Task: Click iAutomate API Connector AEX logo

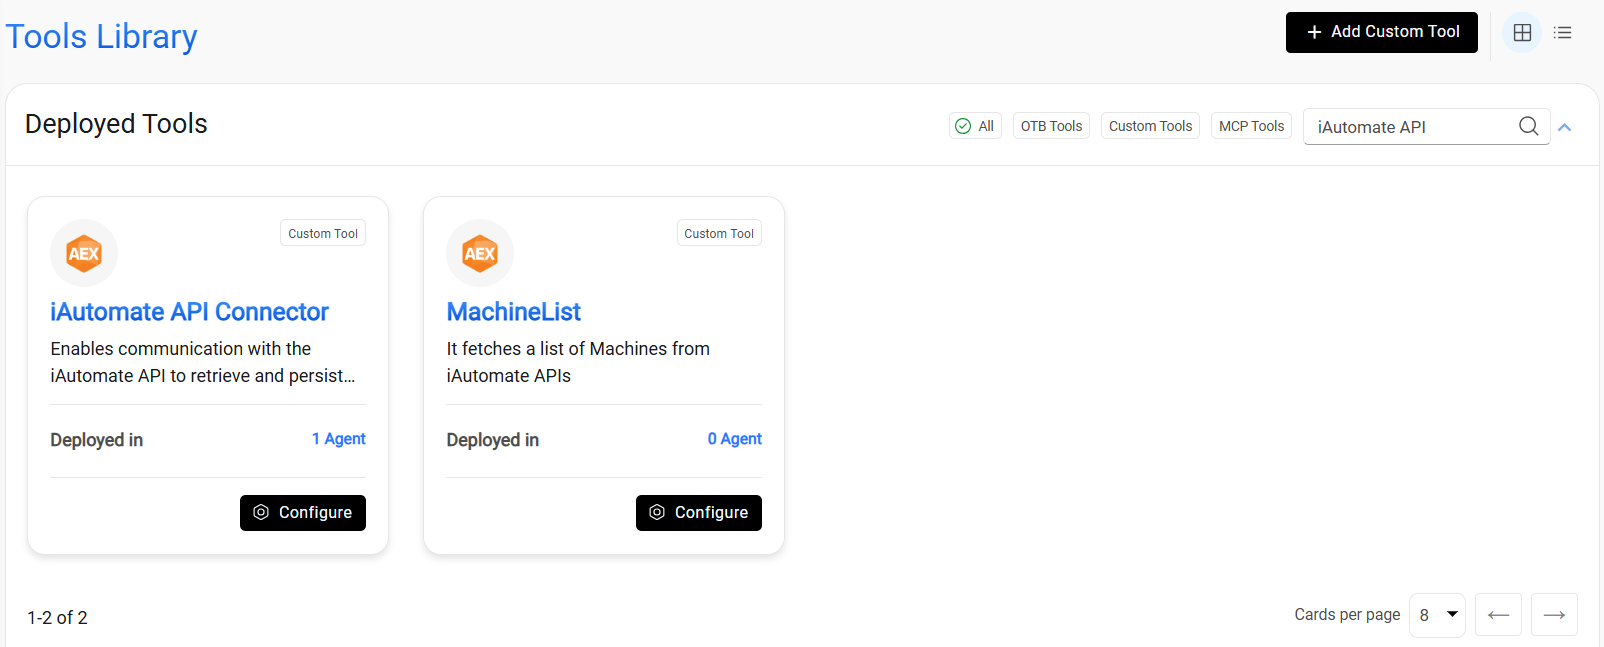Action: click(x=84, y=253)
